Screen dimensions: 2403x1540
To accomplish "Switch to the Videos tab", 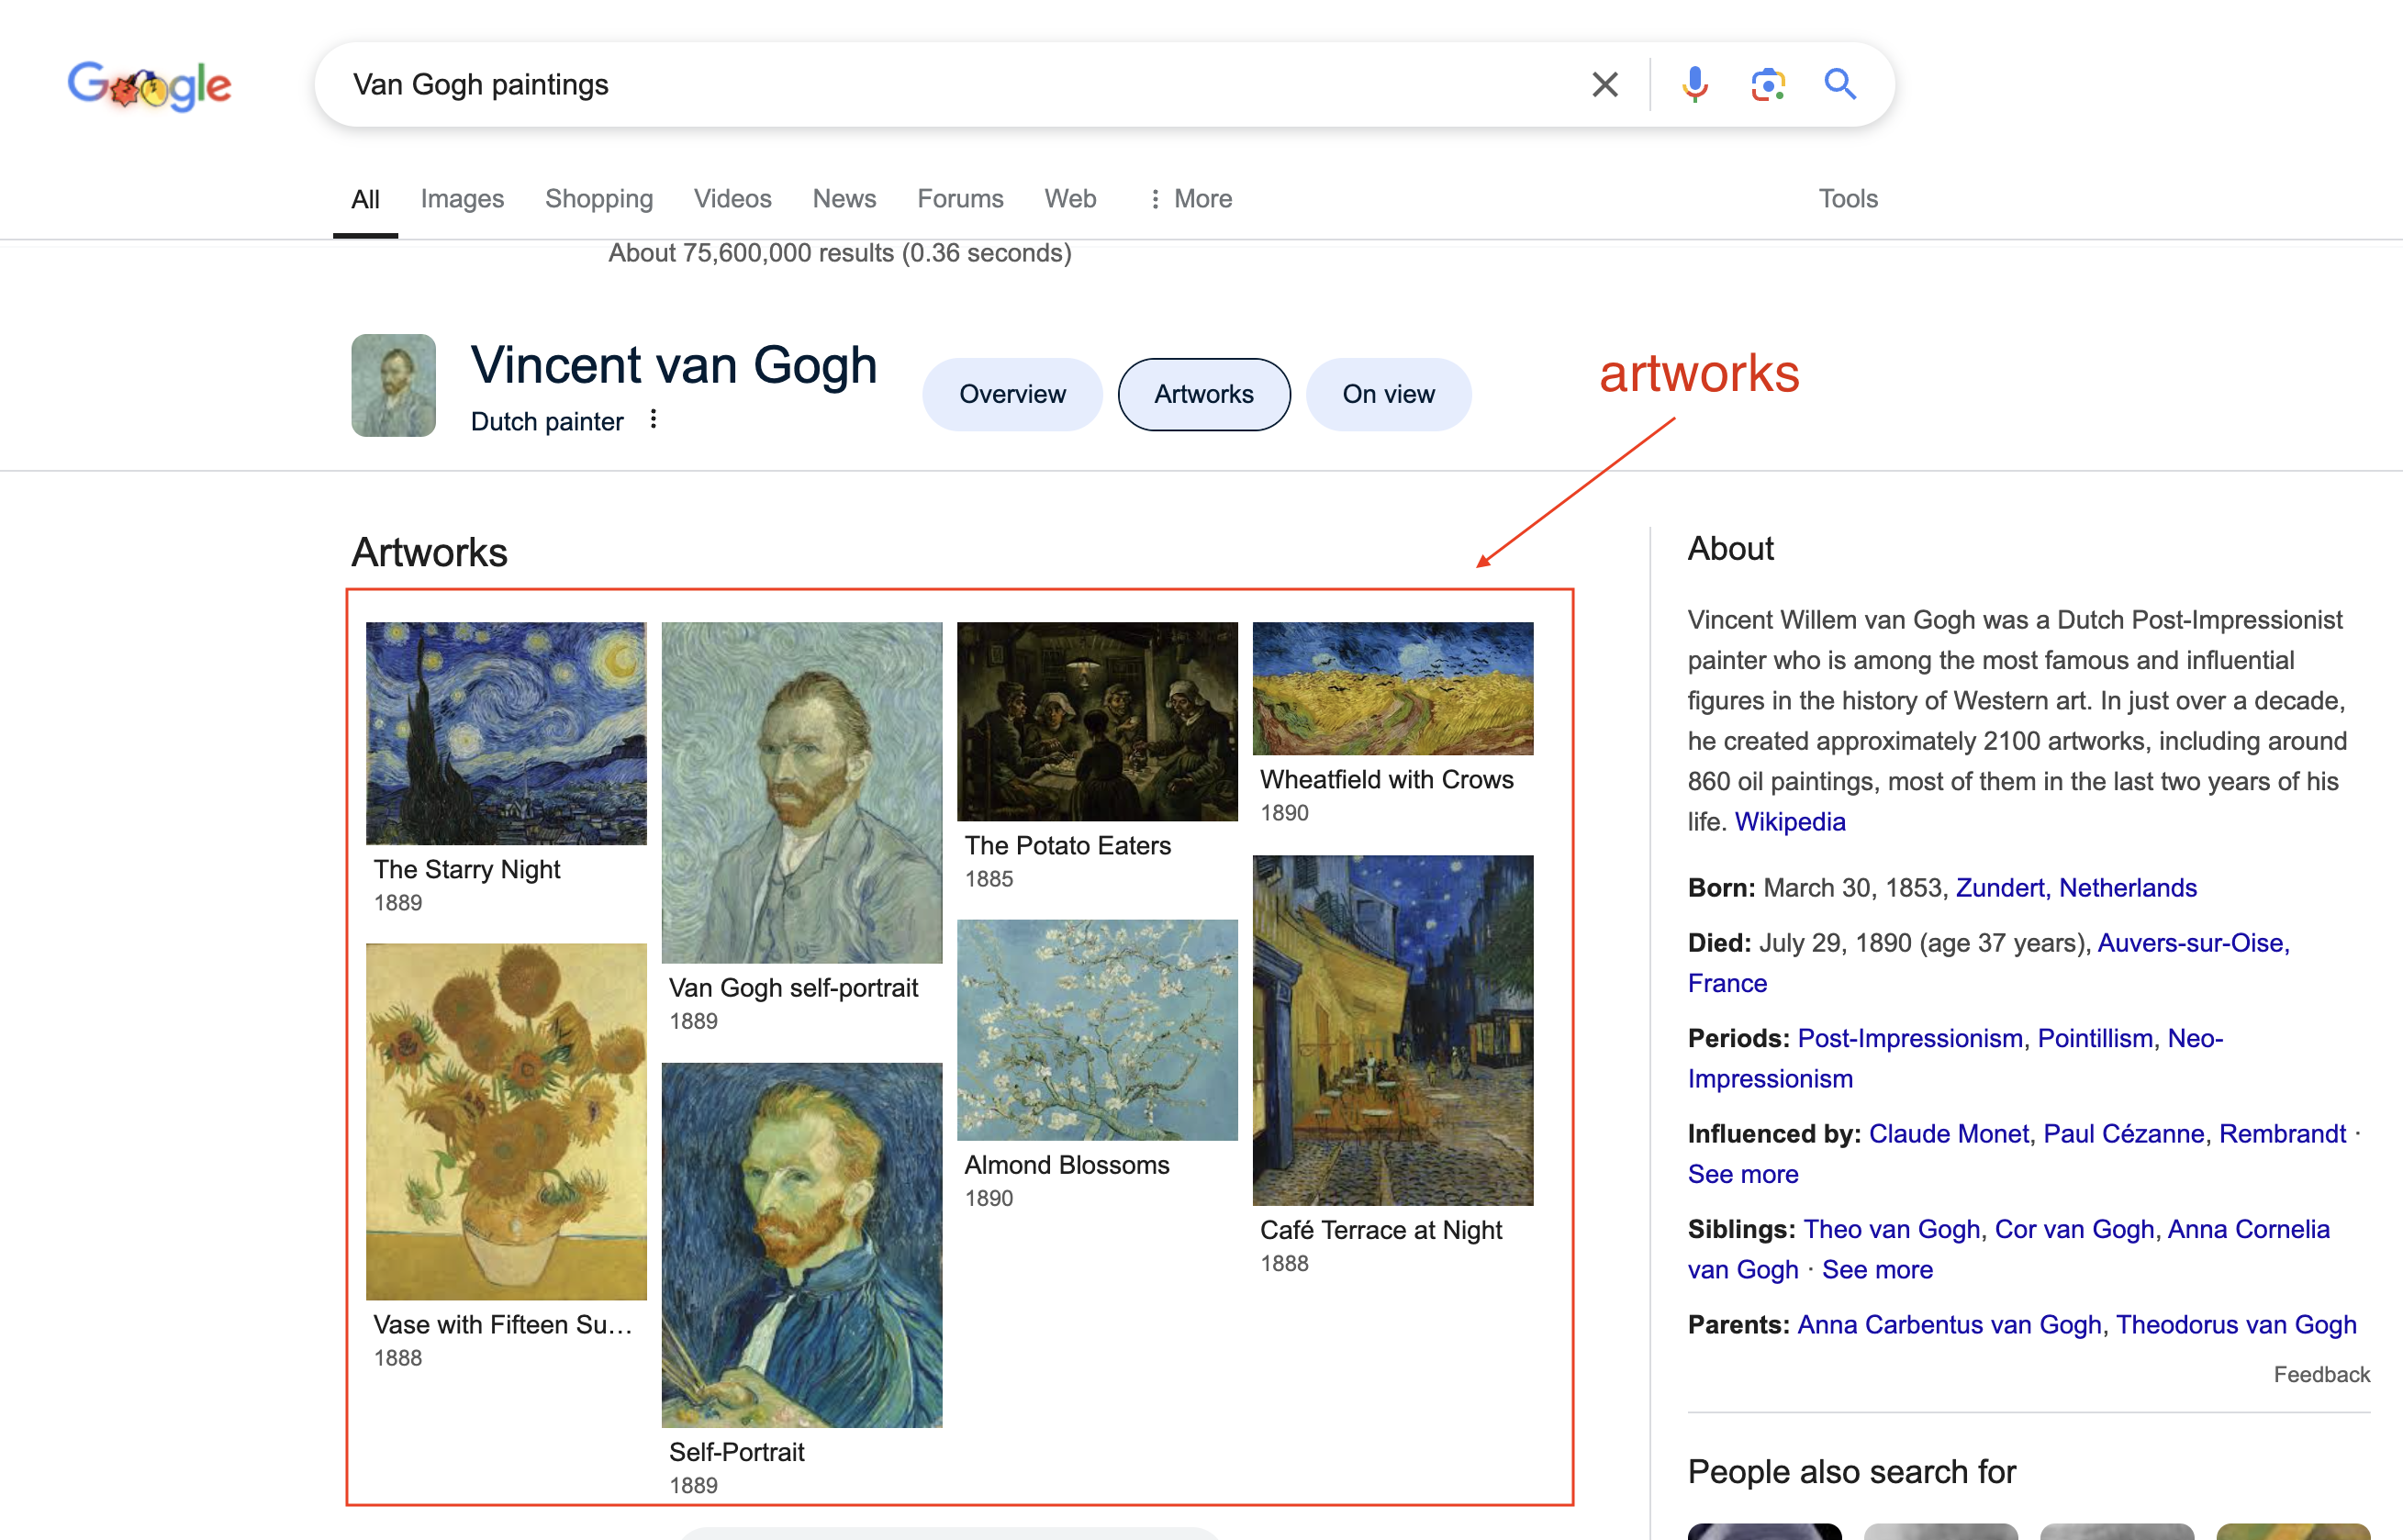I will click(x=732, y=199).
